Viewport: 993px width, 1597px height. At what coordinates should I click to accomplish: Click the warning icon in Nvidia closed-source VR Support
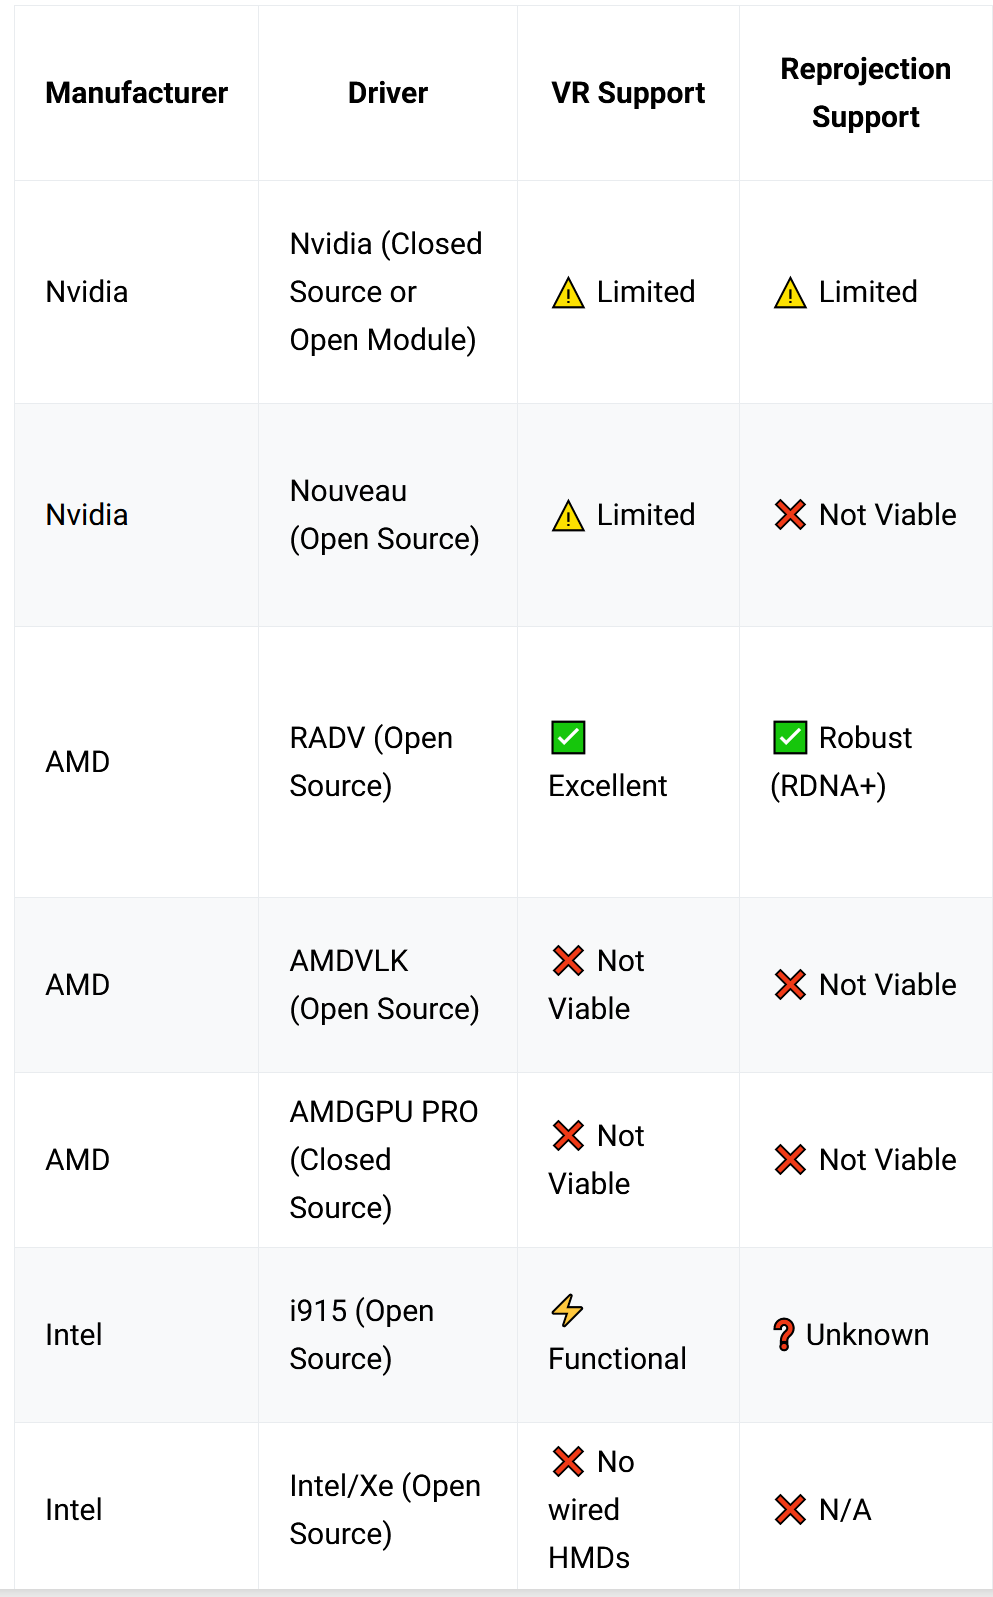click(x=568, y=293)
